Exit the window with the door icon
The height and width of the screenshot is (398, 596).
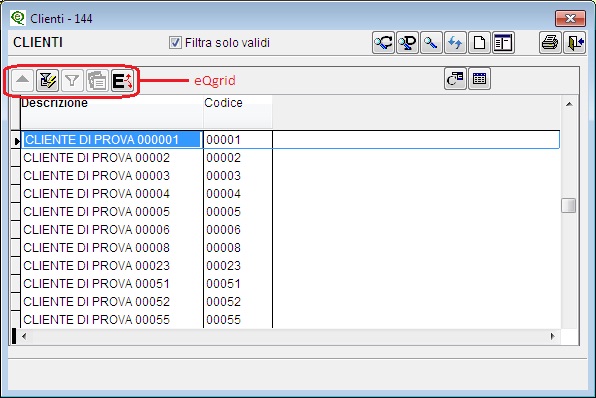[x=574, y=43]
